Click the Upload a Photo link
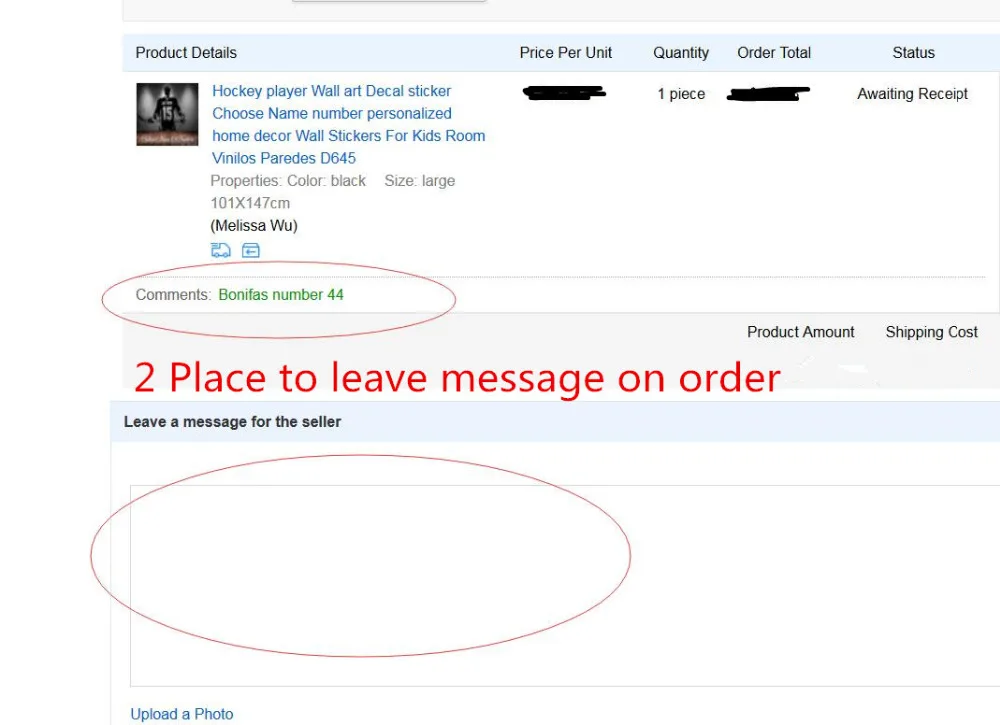Viewport: 1000px width, 725px height. tap(182, 714)
